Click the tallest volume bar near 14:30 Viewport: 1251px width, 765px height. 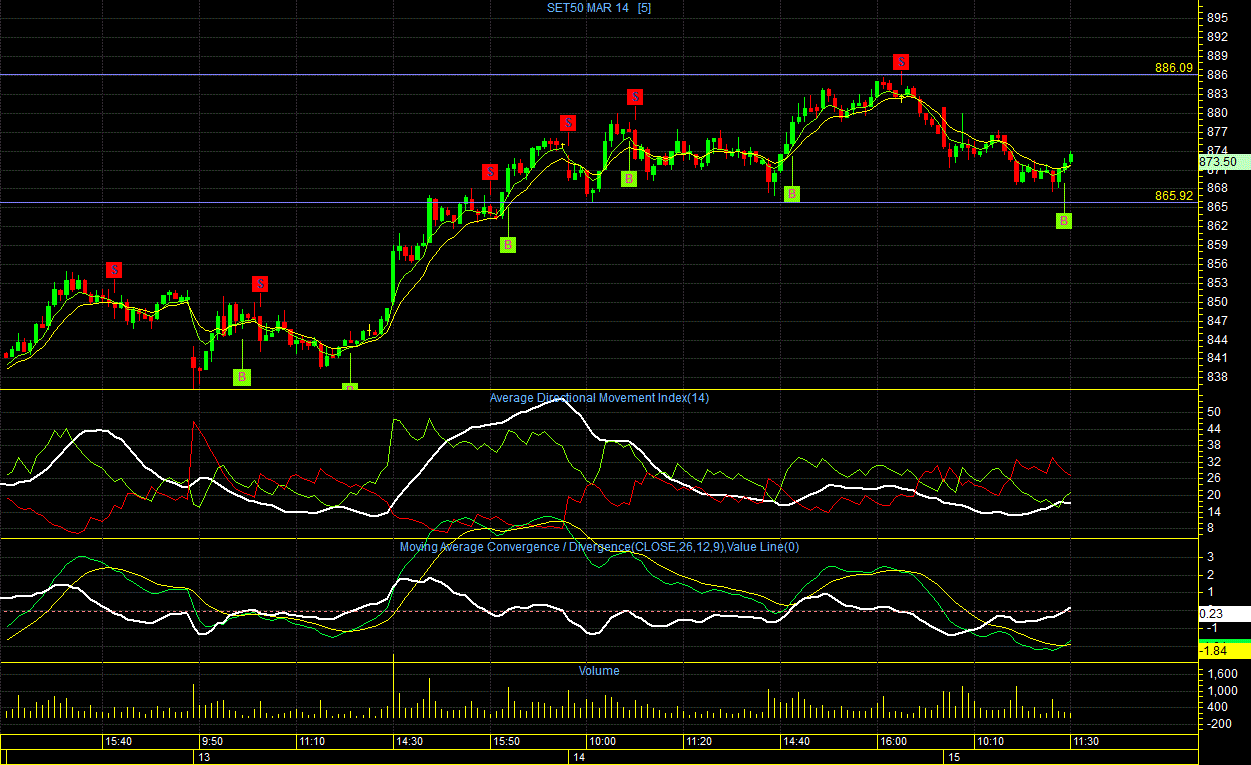pyautogui.click(x=394, y=686)
